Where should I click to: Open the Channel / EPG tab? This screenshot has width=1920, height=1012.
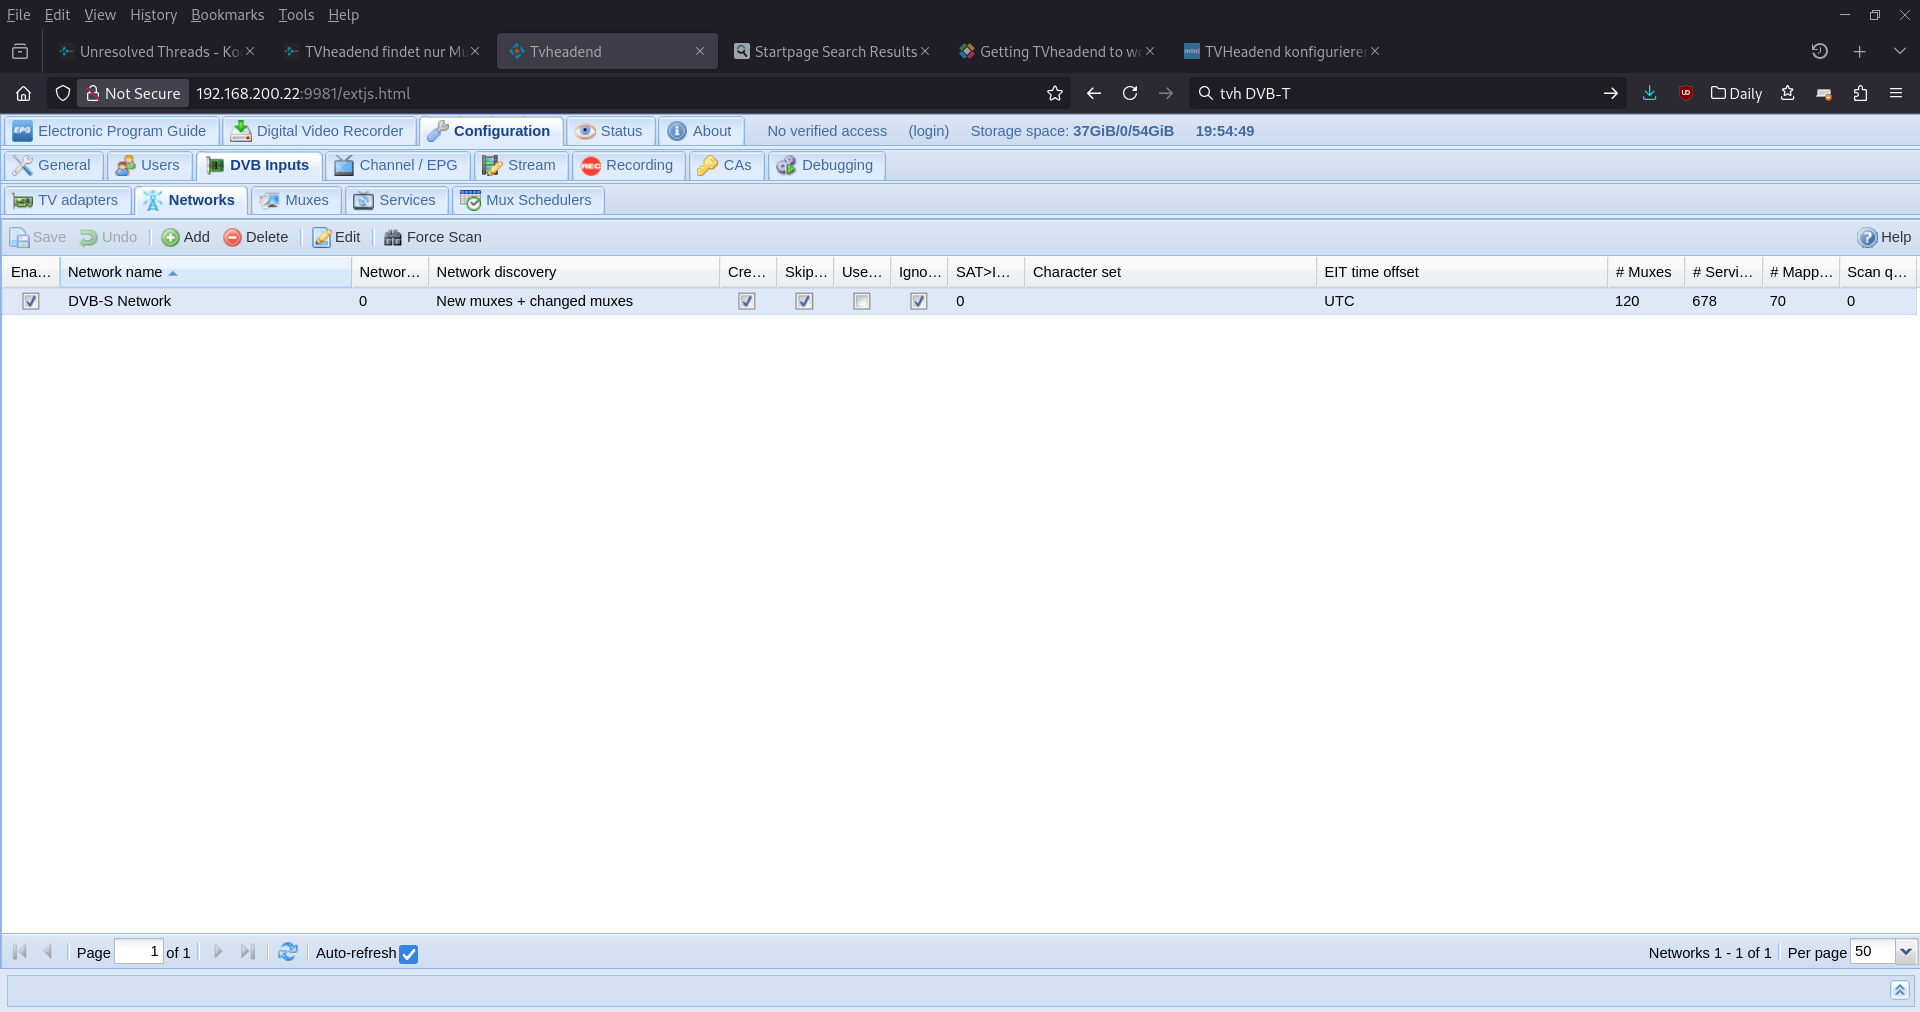click(x=397, y=166)
